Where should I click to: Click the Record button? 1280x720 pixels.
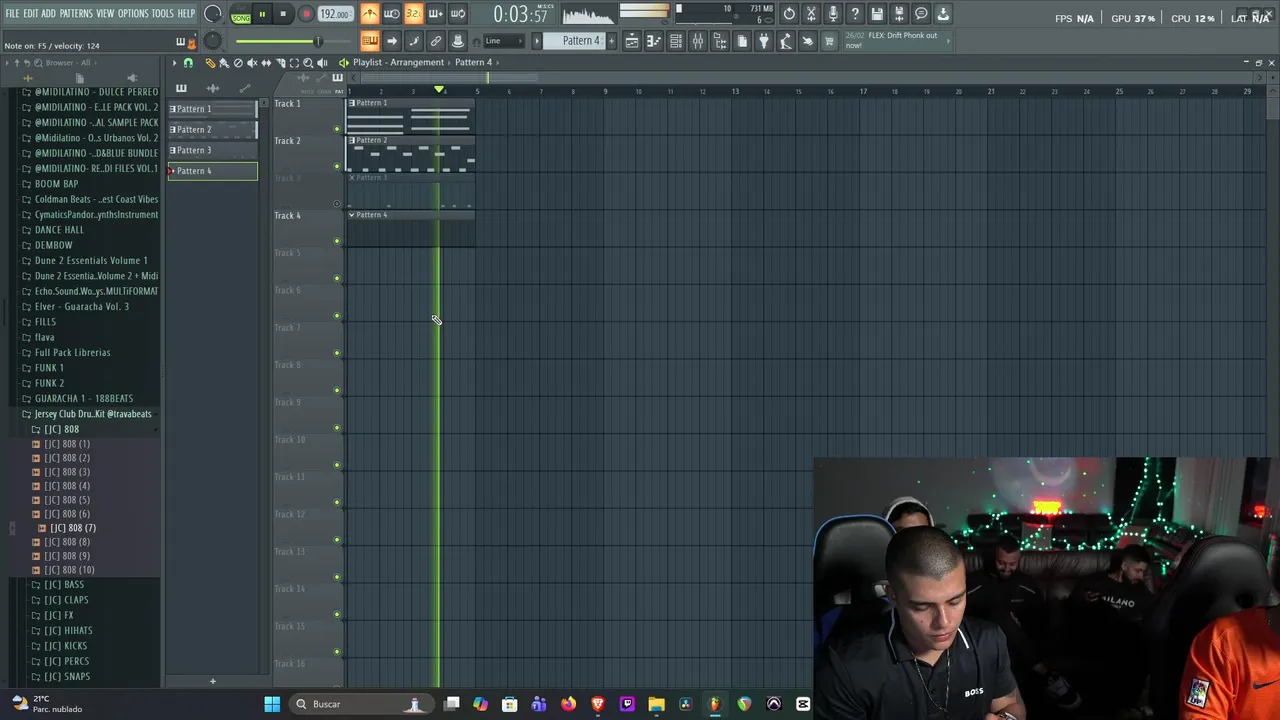point(306,14)
